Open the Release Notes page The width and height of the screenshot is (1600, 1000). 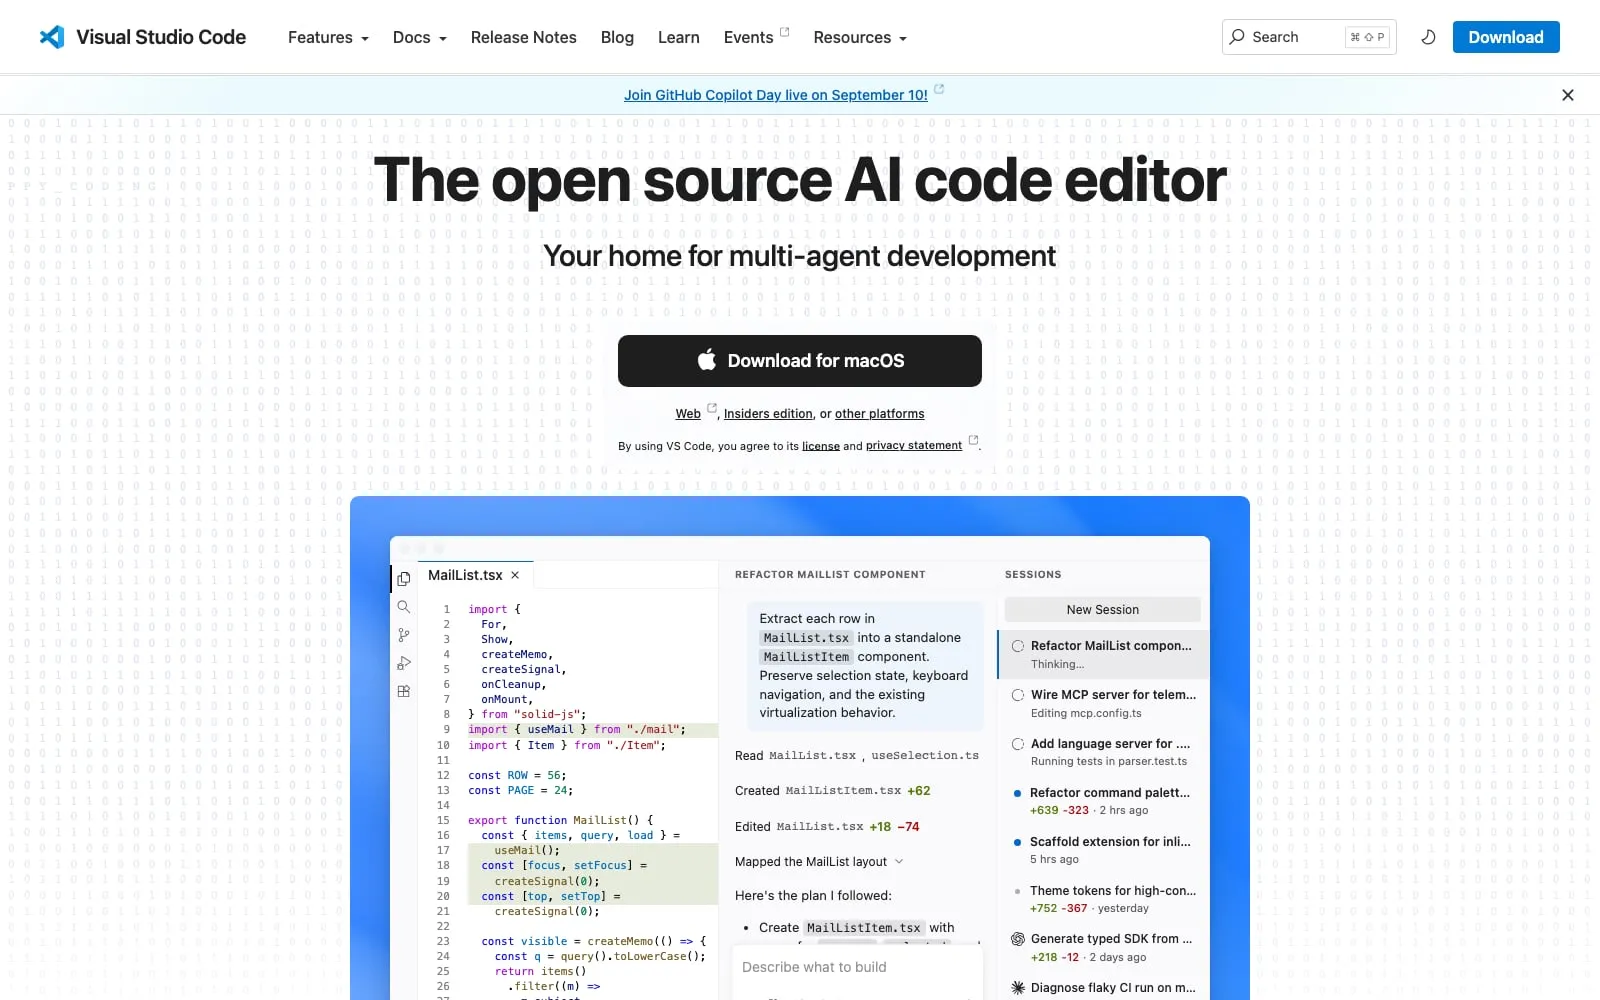[524, 37]
